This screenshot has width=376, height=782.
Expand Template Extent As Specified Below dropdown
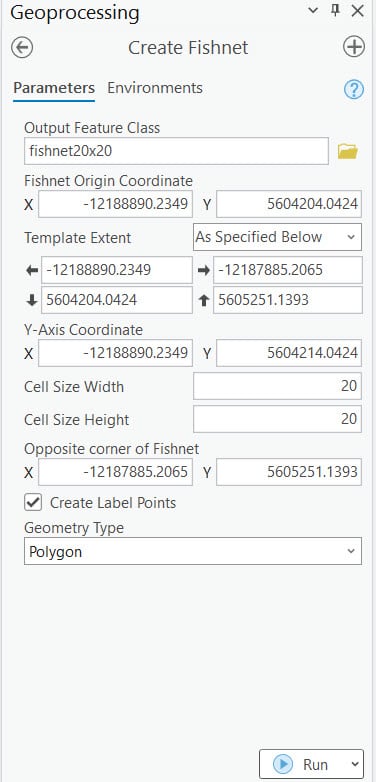(277, 237)
